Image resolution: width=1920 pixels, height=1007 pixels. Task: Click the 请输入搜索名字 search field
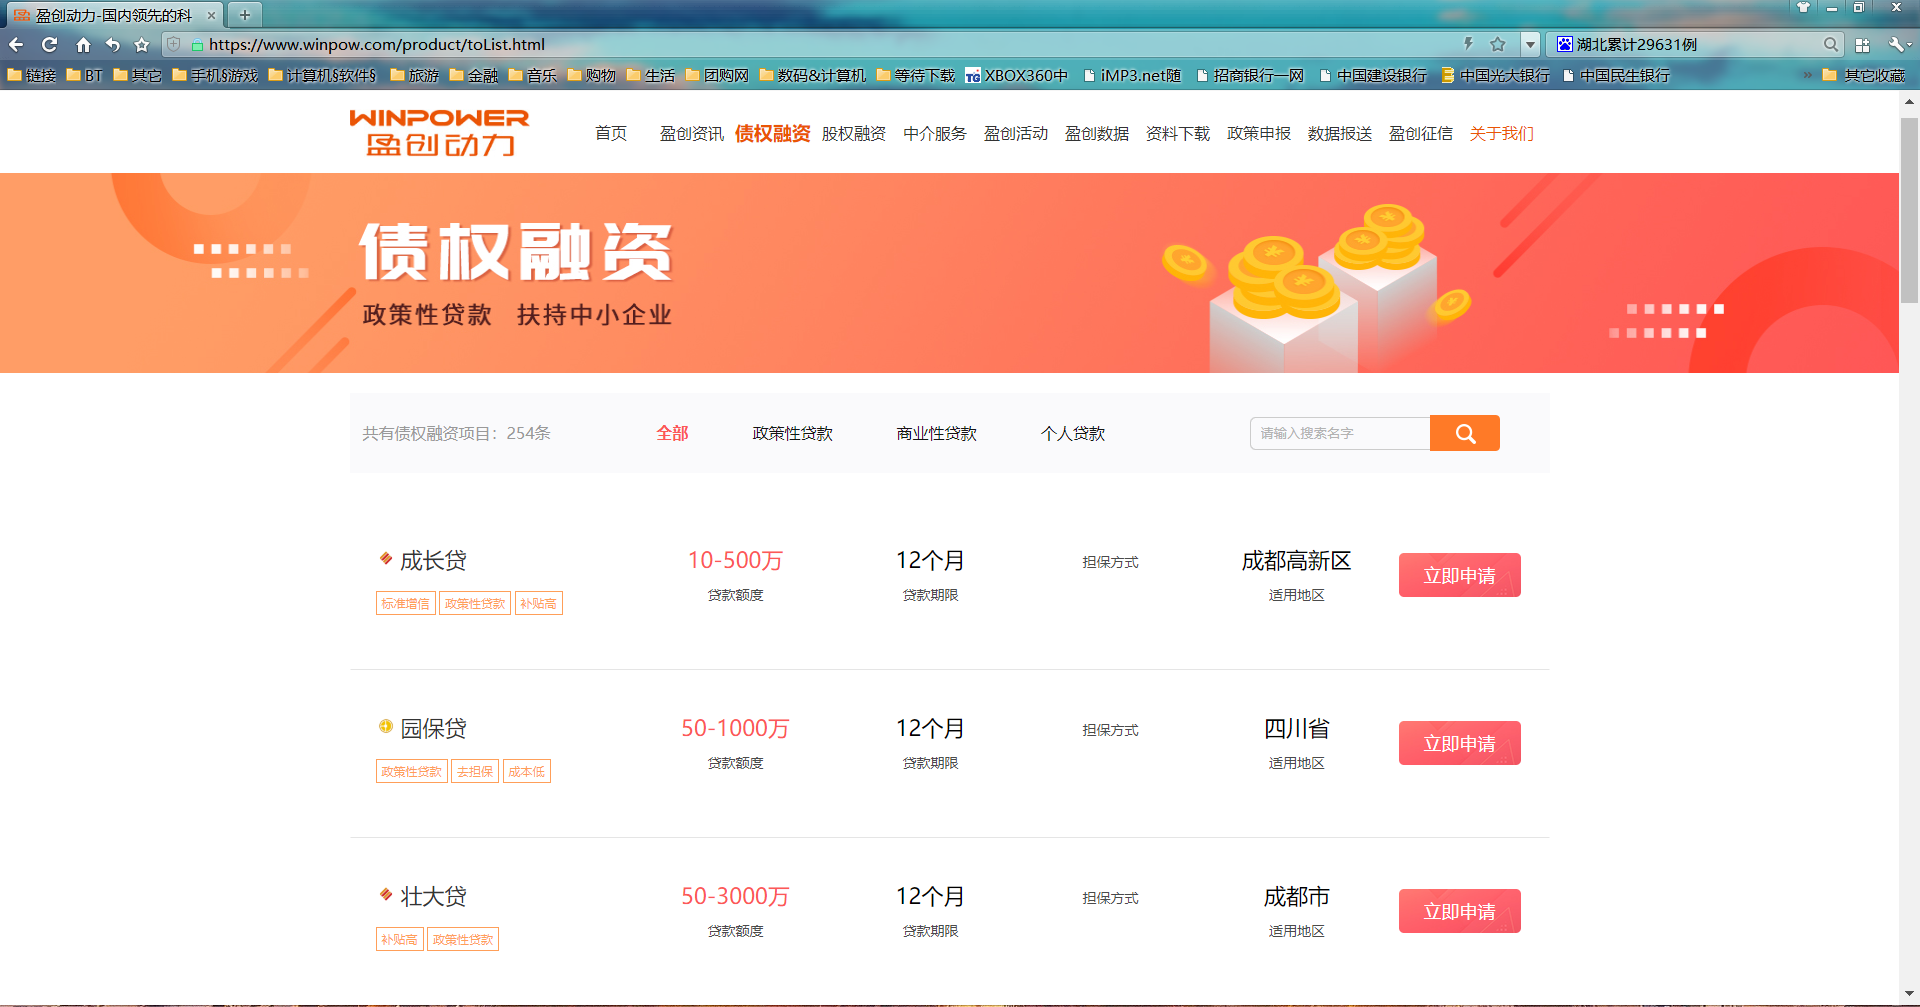pos(1340,433)
